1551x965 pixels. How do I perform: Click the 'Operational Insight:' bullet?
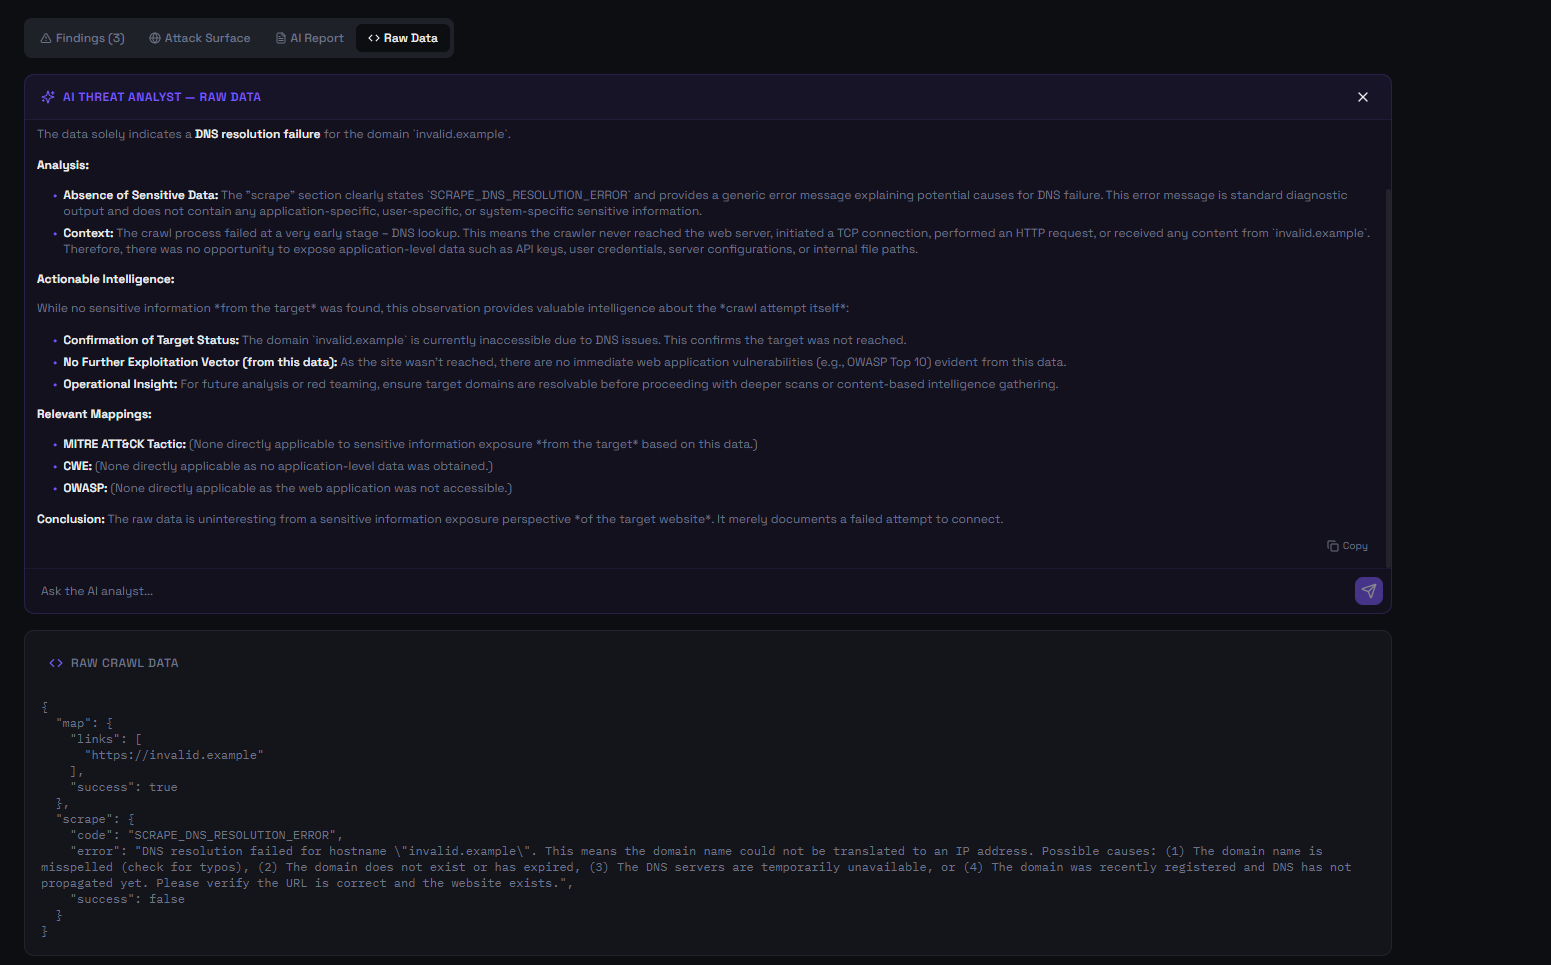tap(120, 384)
